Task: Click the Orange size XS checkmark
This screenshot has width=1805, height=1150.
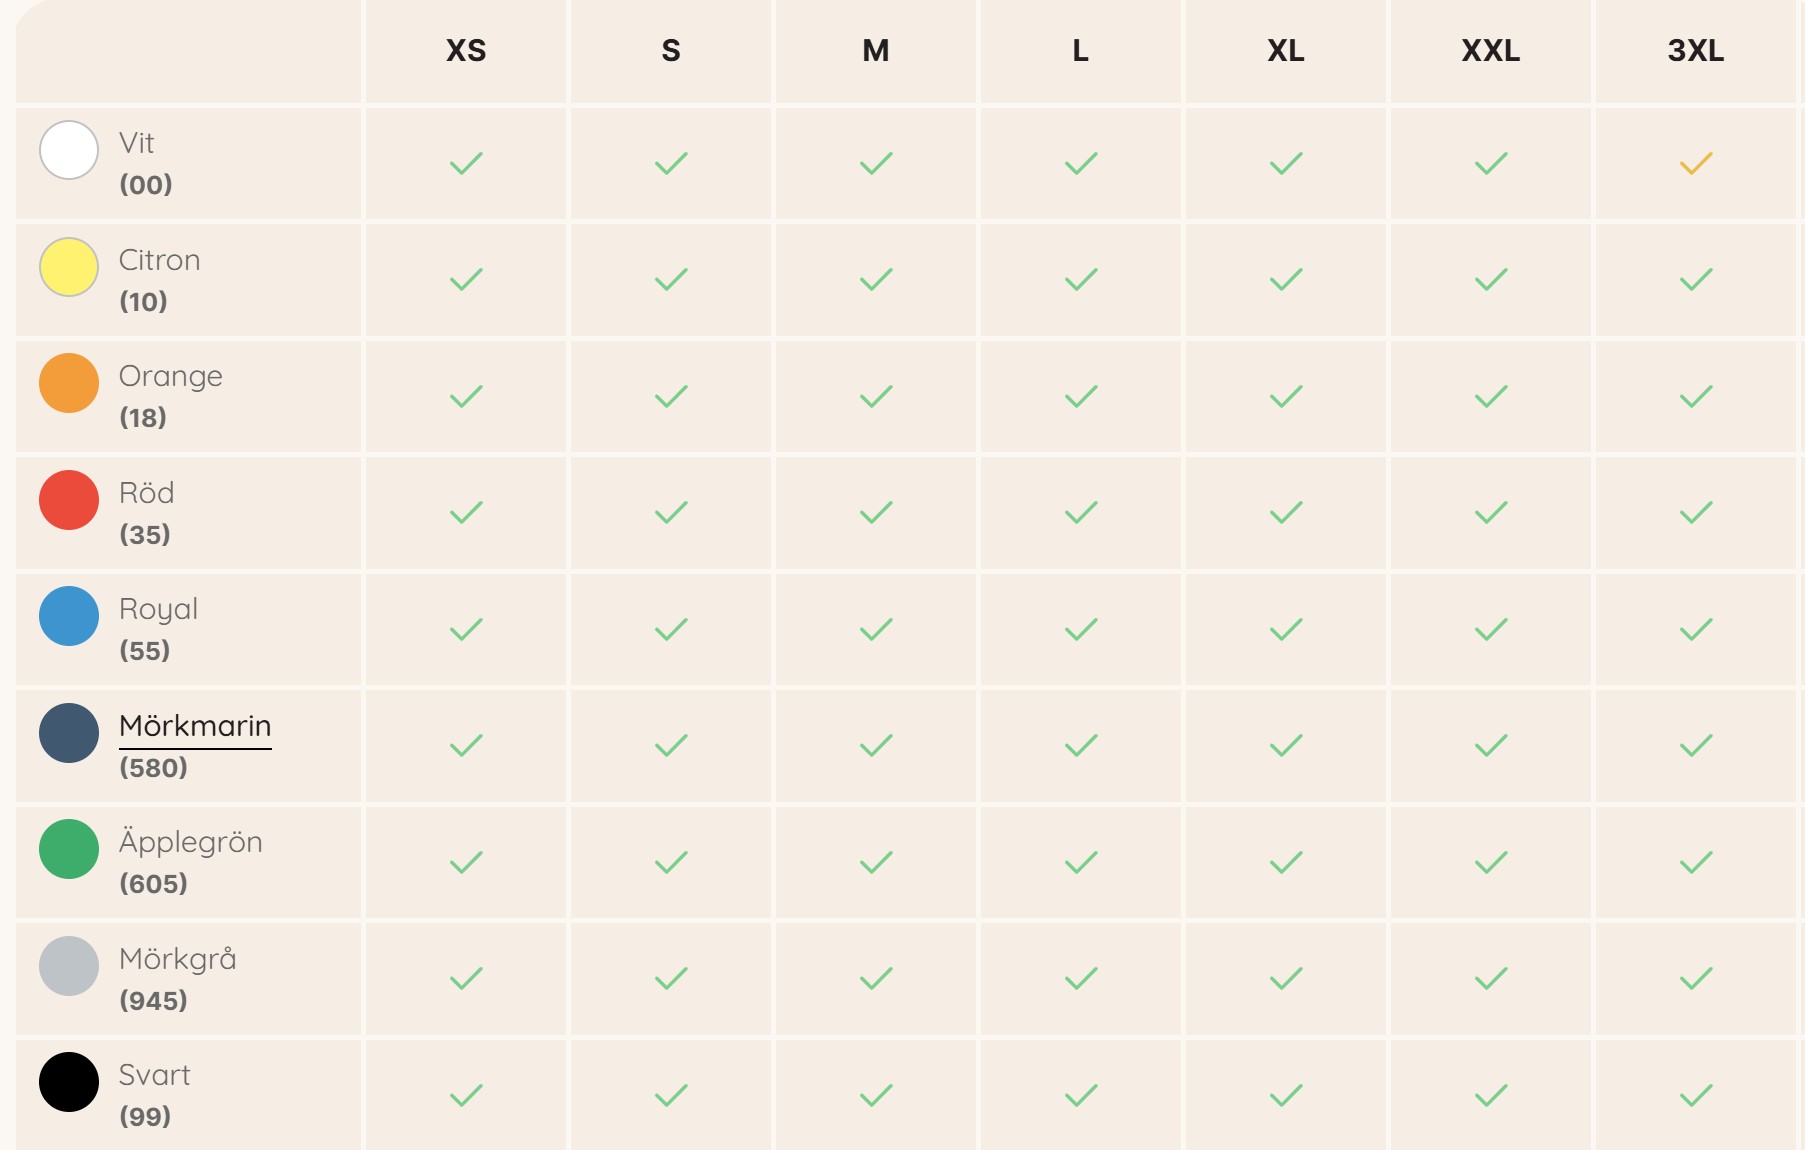Action: click(x=466, y=396)
